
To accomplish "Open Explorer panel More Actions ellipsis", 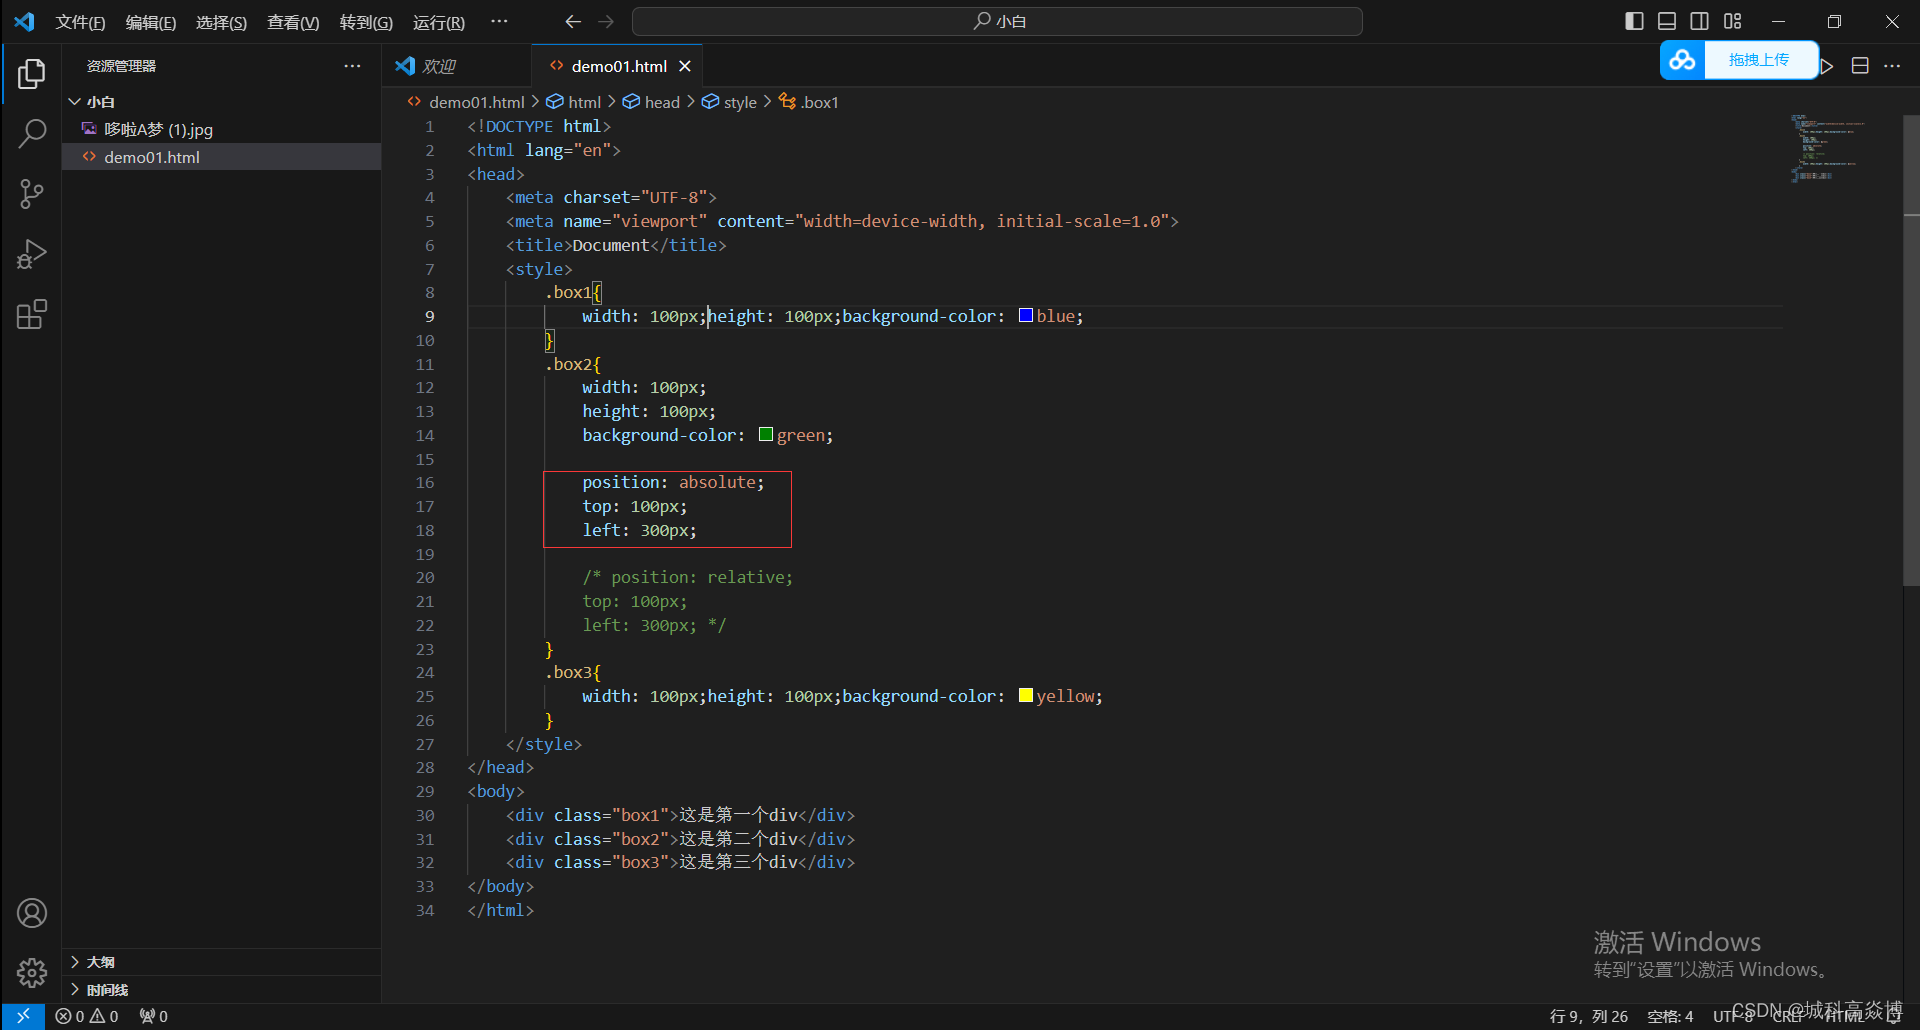I will click(352, 66).
